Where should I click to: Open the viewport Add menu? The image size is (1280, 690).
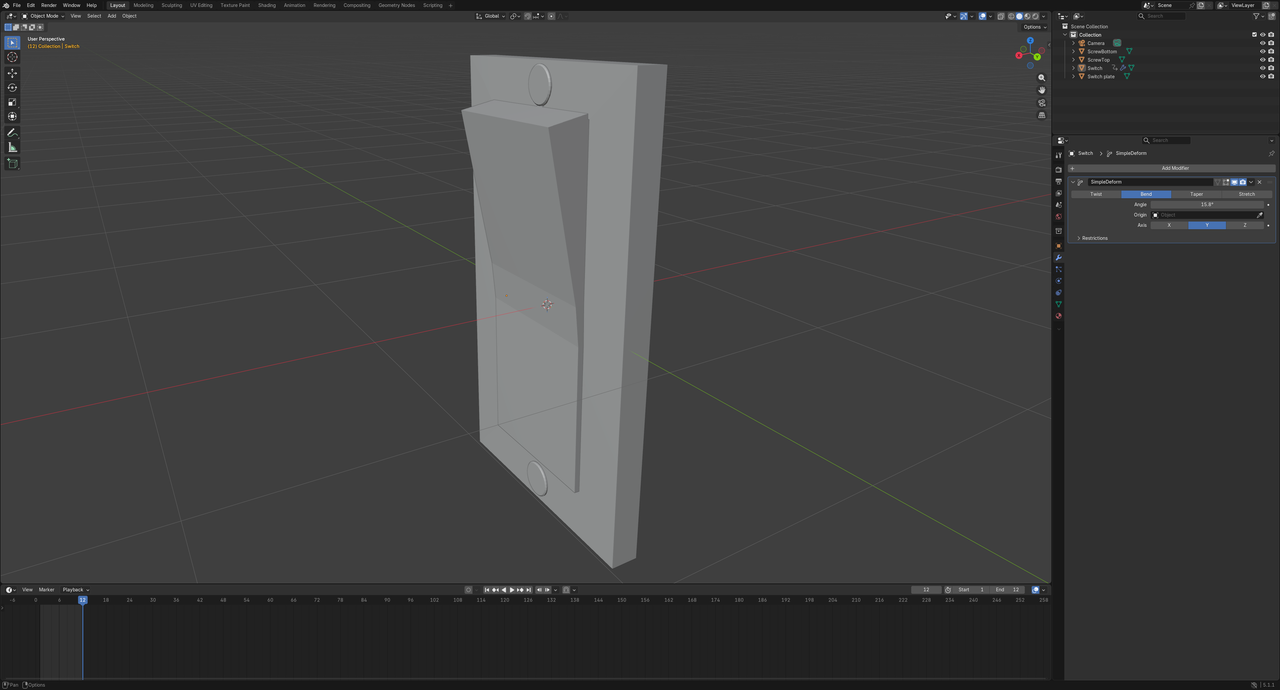click(111, 16)
